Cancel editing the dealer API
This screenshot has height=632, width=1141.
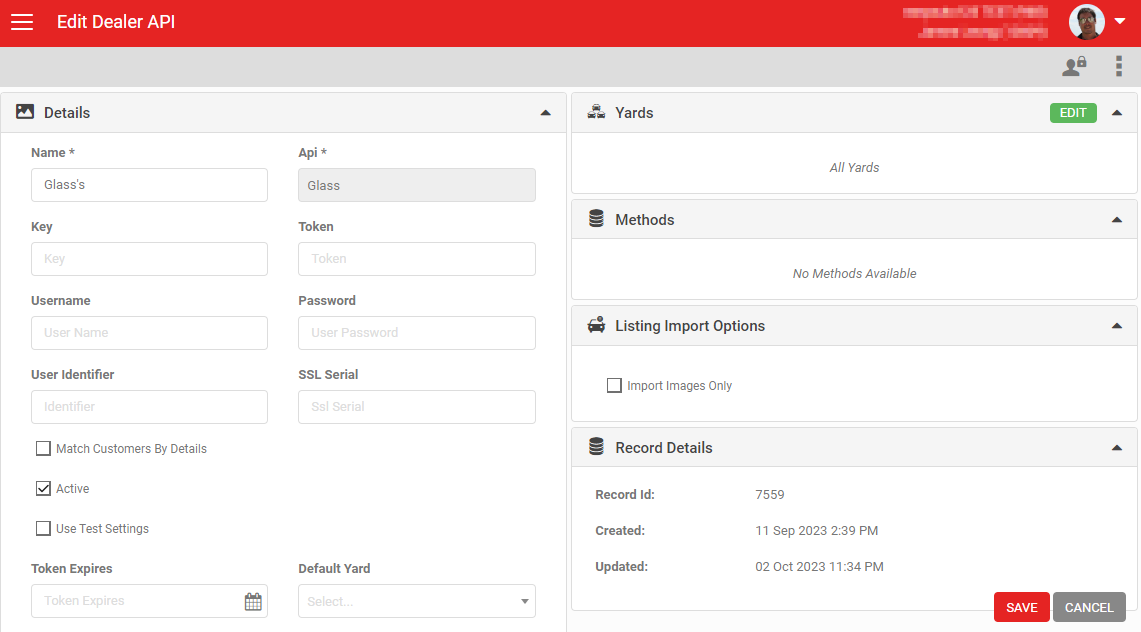1089,608
